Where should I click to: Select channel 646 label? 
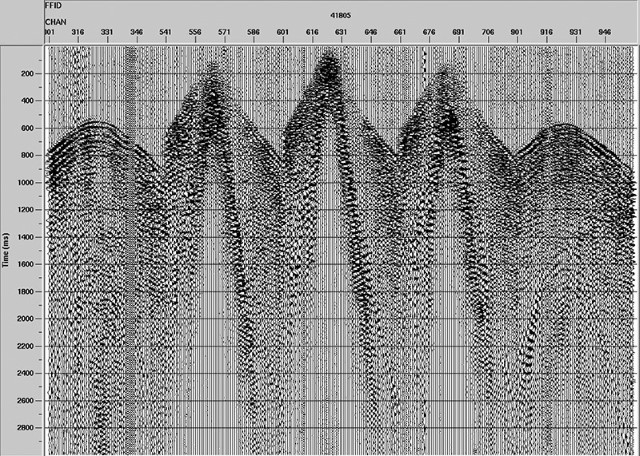click(x=371, y=33)
